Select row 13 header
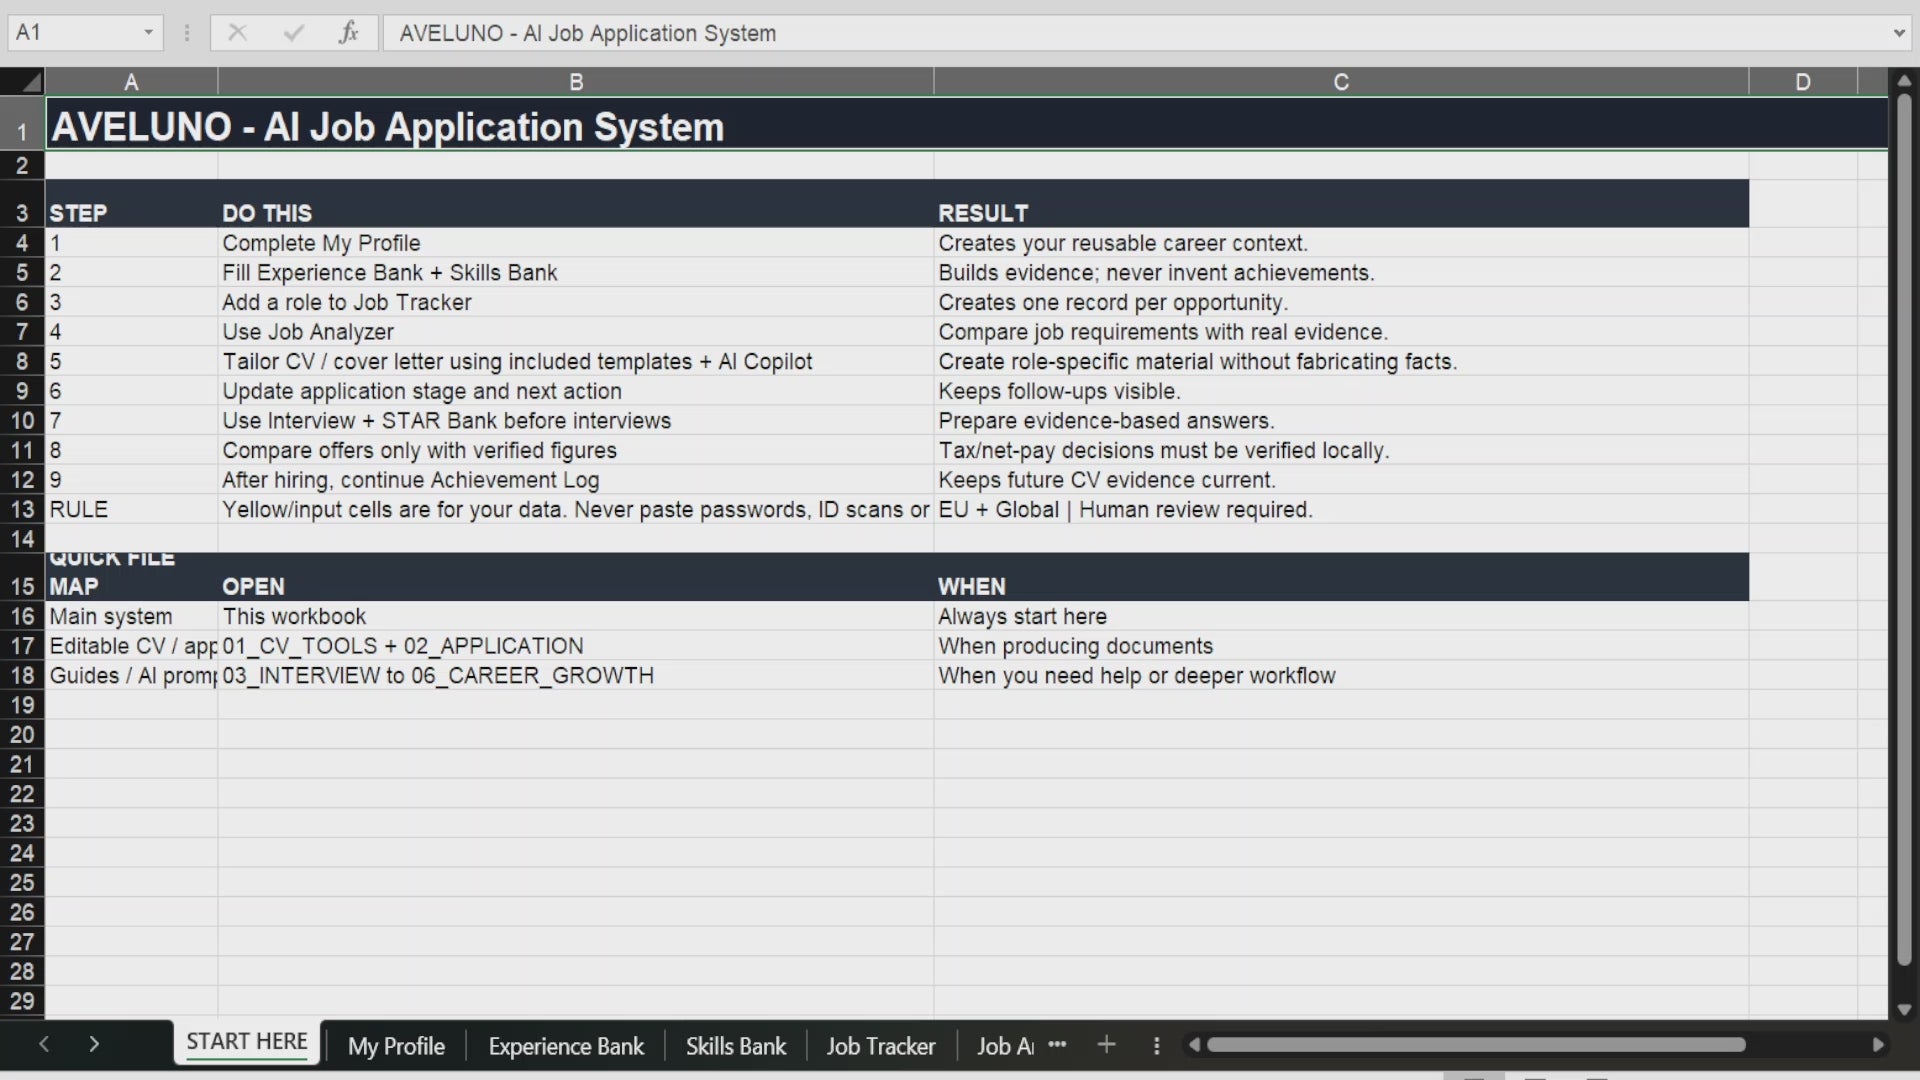Viewport: 1920px width, 1080px height. [x=22, y=509]
